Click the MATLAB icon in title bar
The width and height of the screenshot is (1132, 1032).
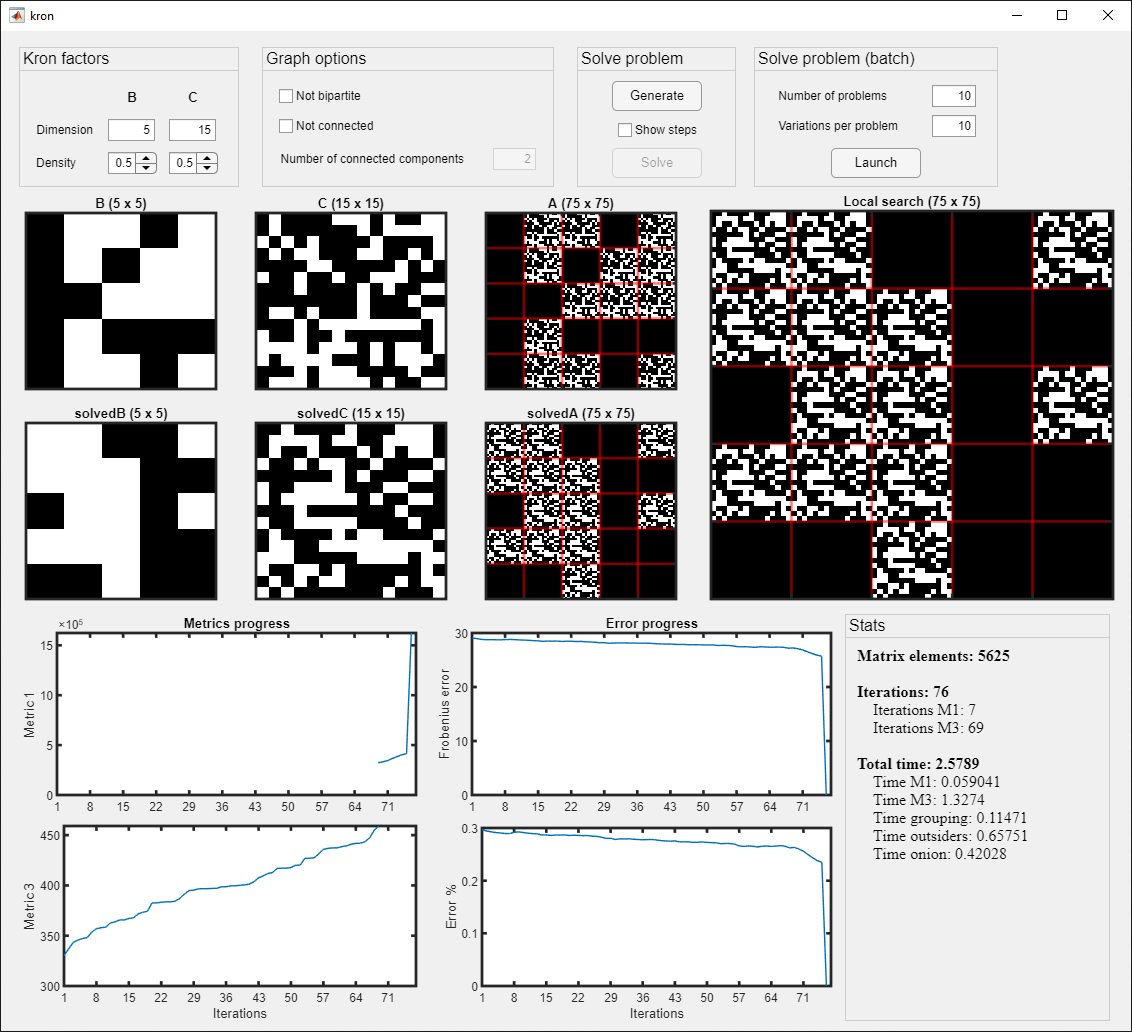click(17, 15)
